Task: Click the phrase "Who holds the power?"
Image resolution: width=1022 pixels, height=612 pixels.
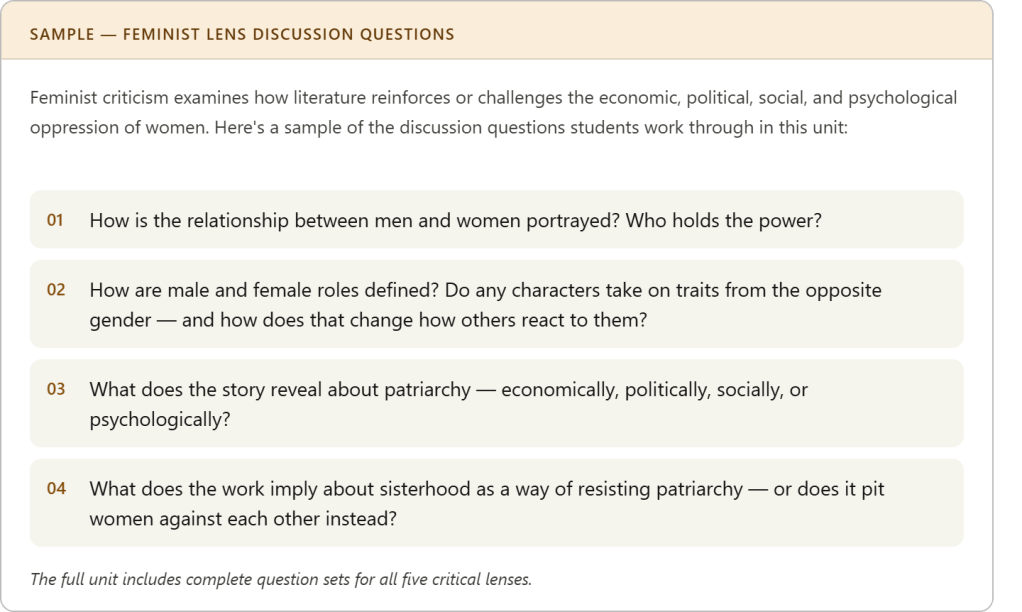Action: (x=723, y=220)
